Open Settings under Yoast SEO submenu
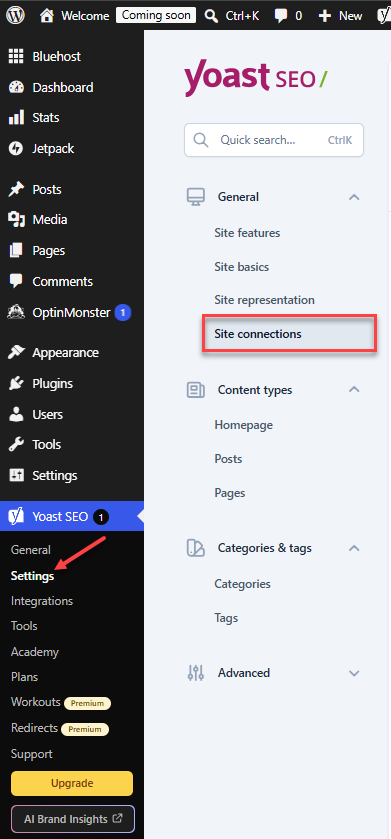391x839 pixels. 32,576
